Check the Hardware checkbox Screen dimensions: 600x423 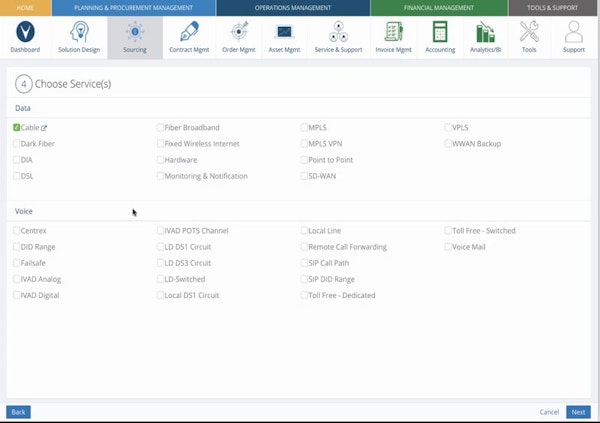click(160, 160)
